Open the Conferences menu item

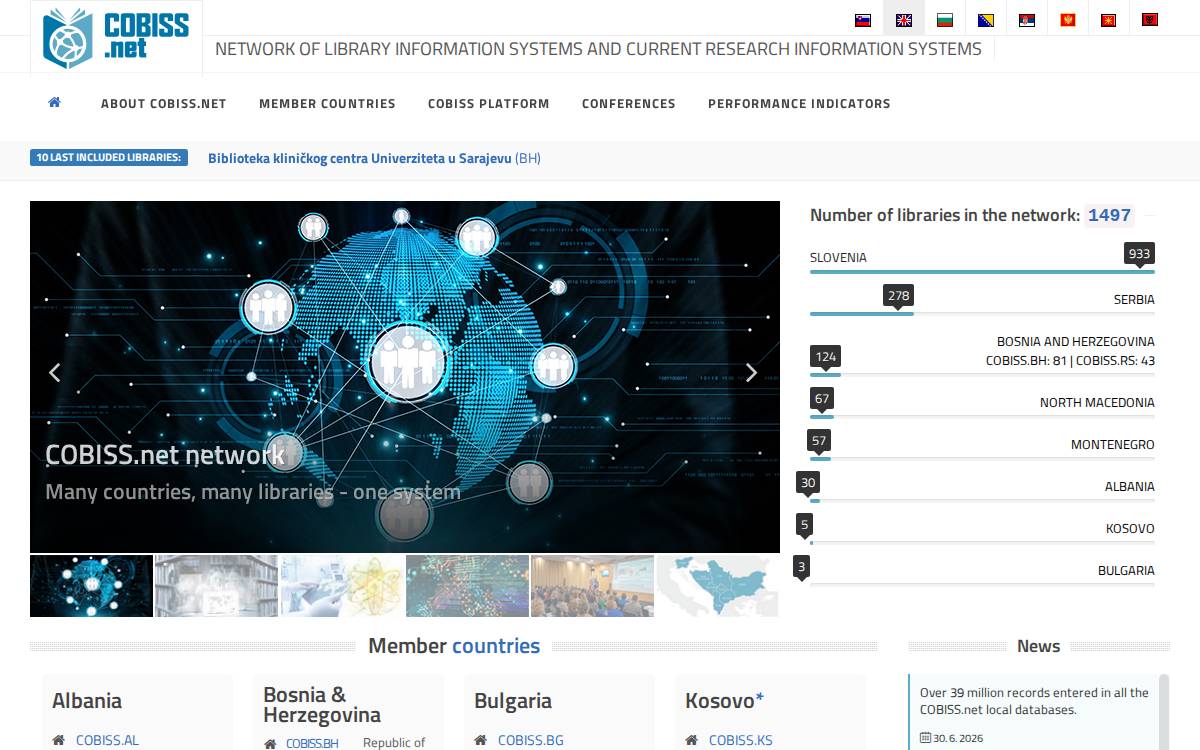pos(629,103)
